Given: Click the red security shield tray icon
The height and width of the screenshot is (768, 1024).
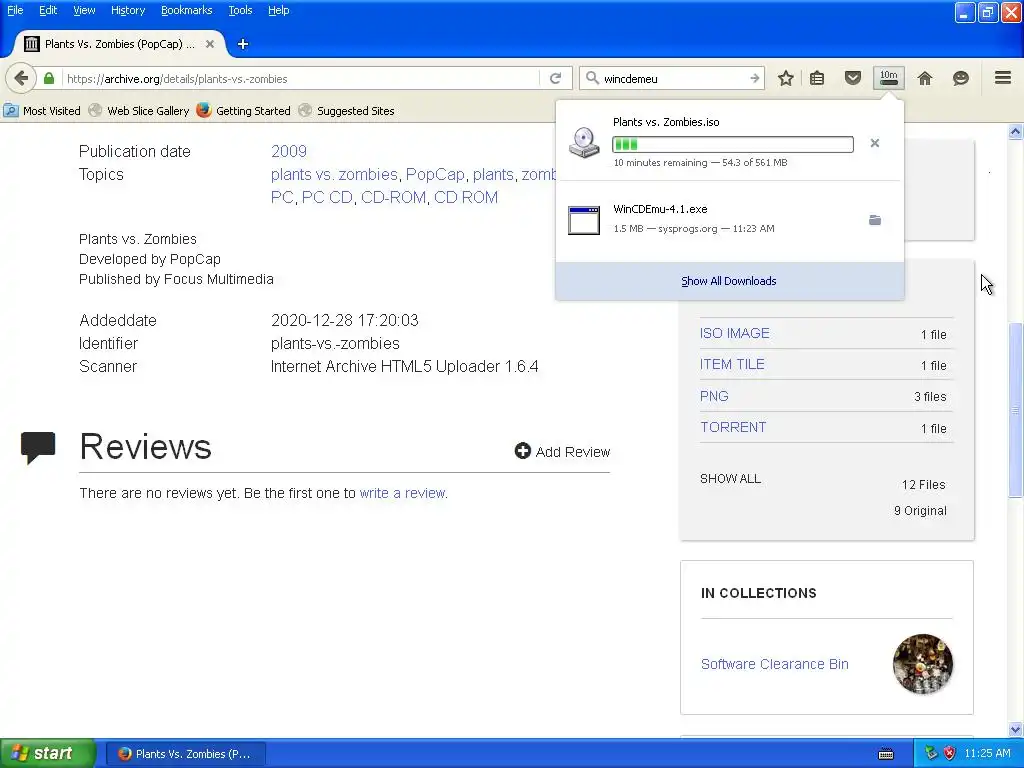Looking at the screenshot, I should click(x=950, y=753).
